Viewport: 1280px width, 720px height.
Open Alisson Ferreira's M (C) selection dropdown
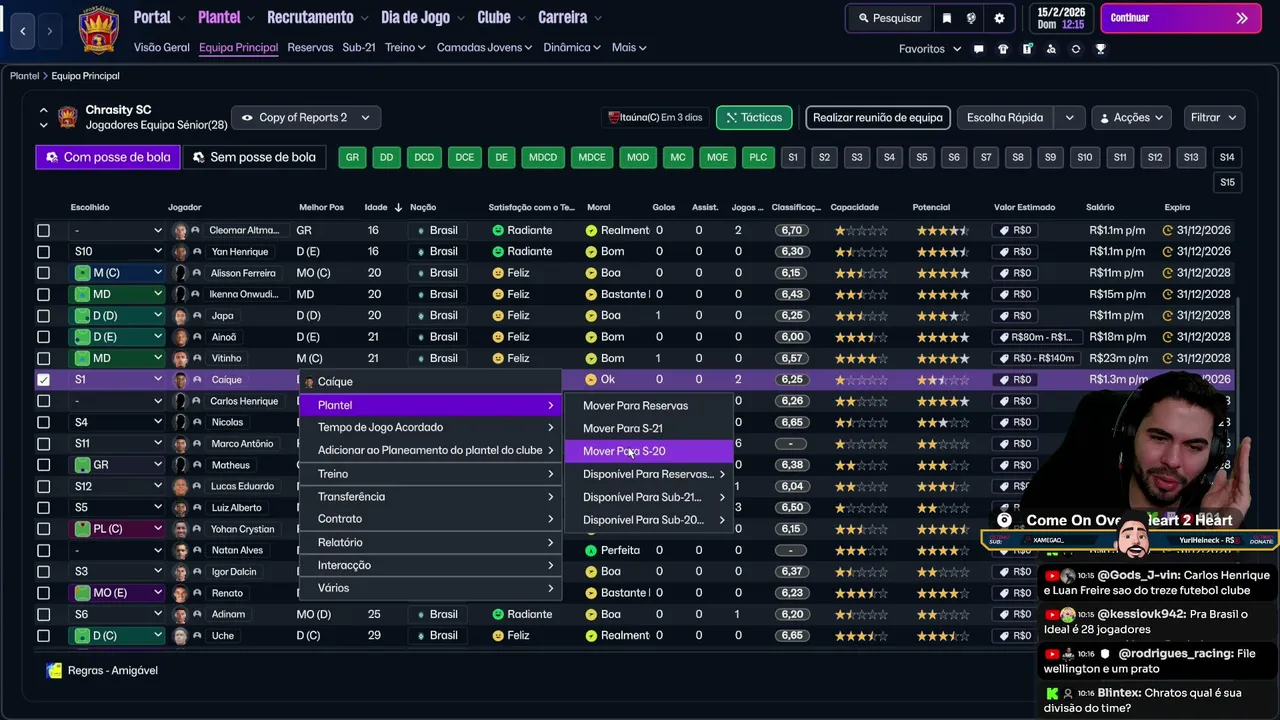[x=118, y=273]
